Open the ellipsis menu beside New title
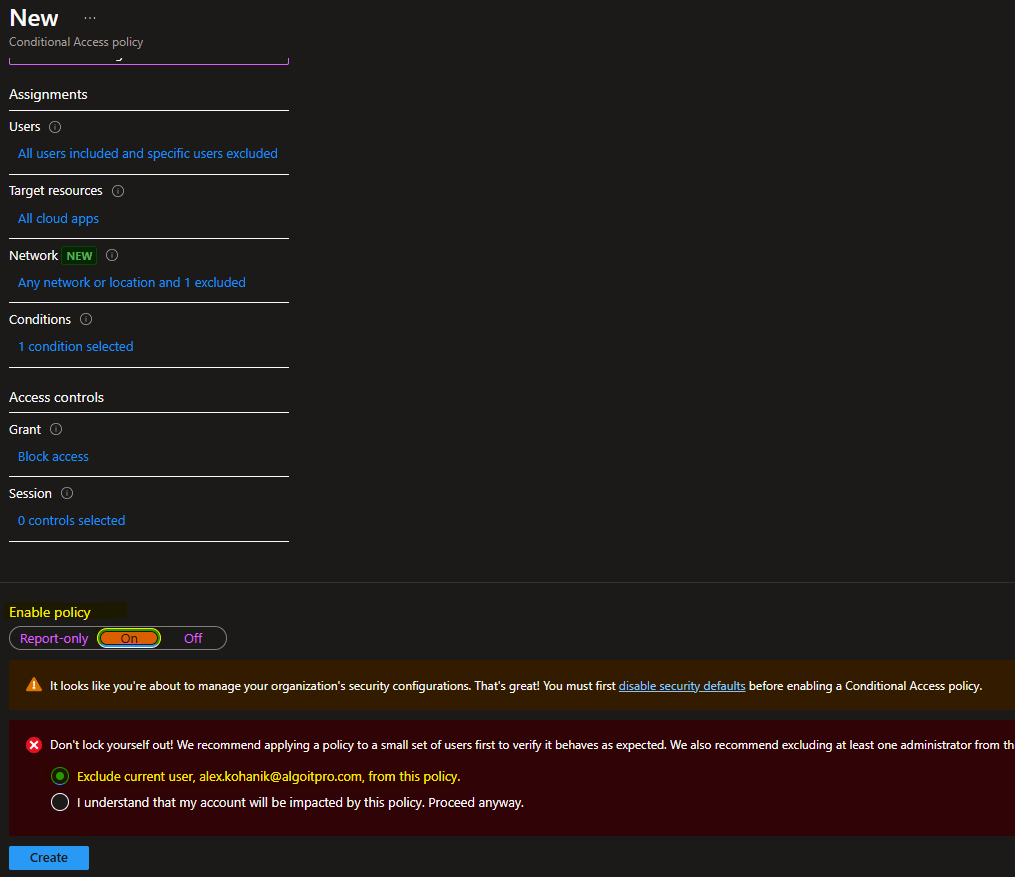The height and width of the screenshot is (877, 1015). pos(90,19)
